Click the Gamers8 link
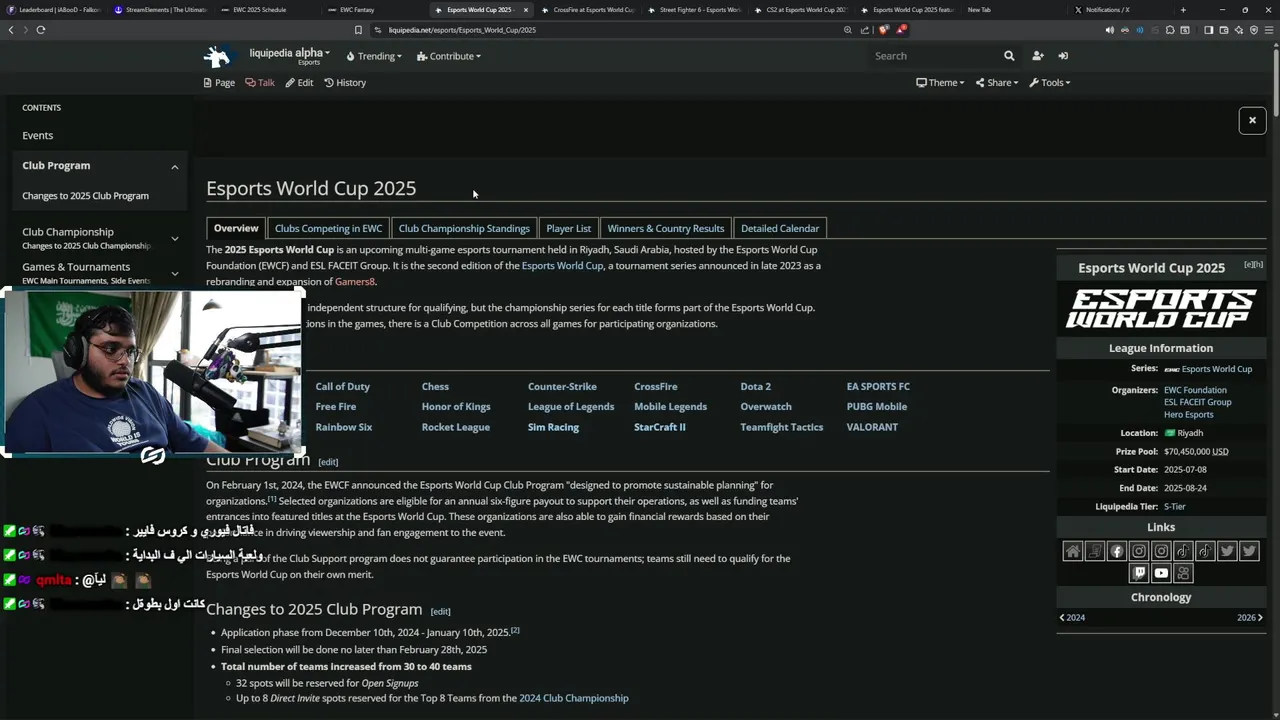 (x=355, y=282)
